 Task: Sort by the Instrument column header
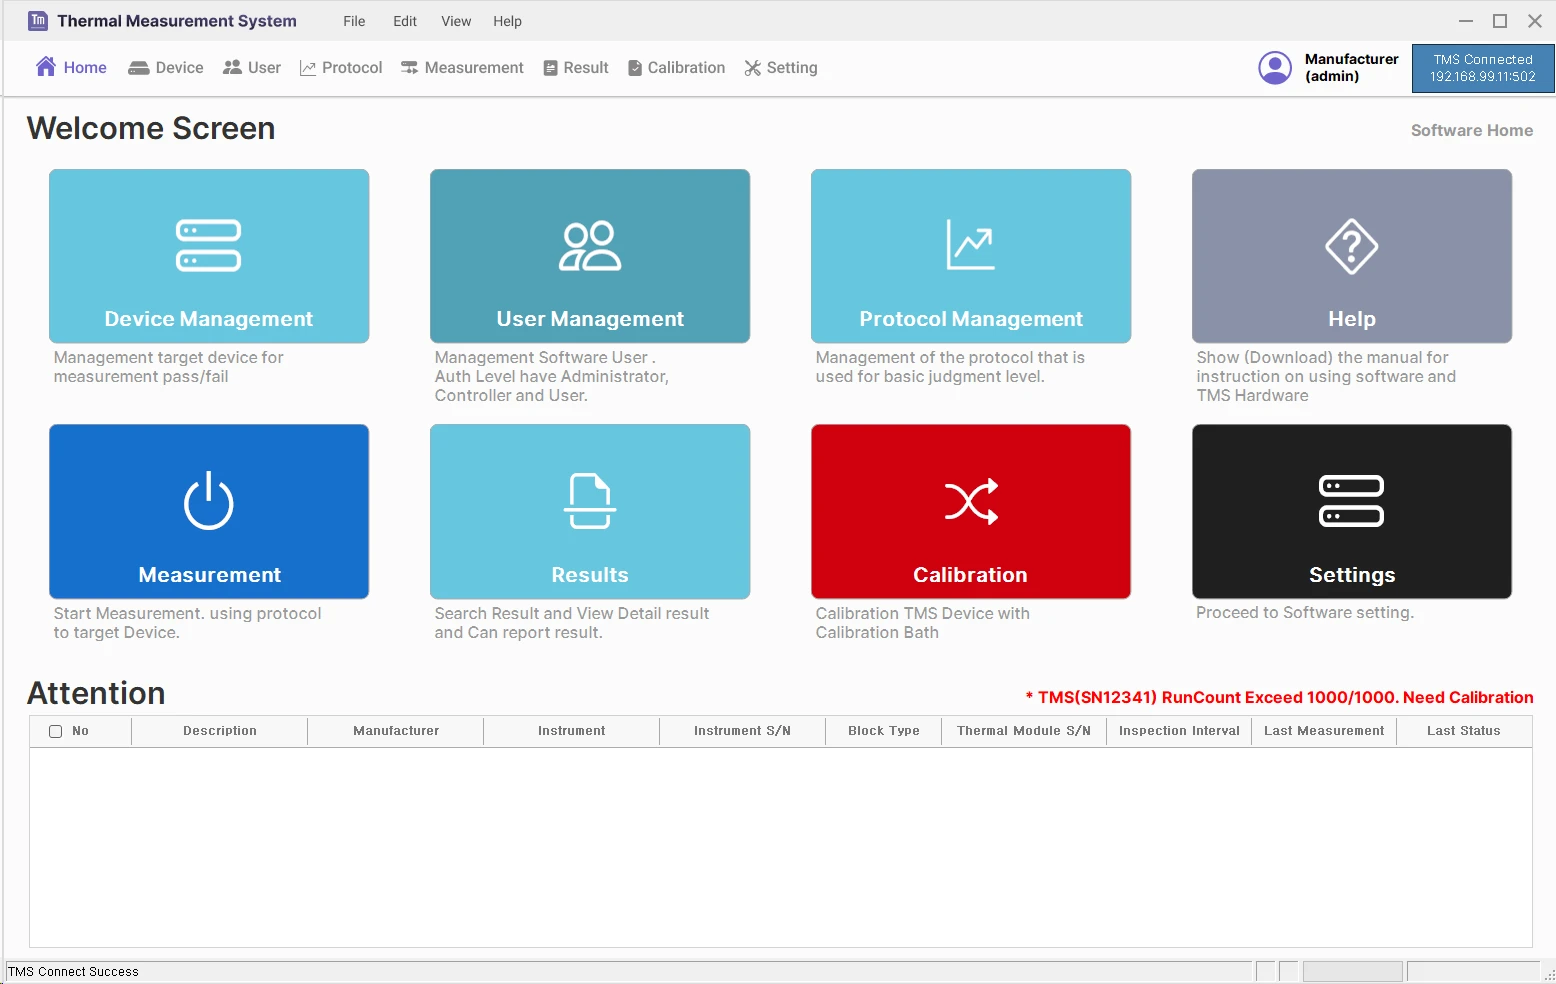tap(572, 731)
